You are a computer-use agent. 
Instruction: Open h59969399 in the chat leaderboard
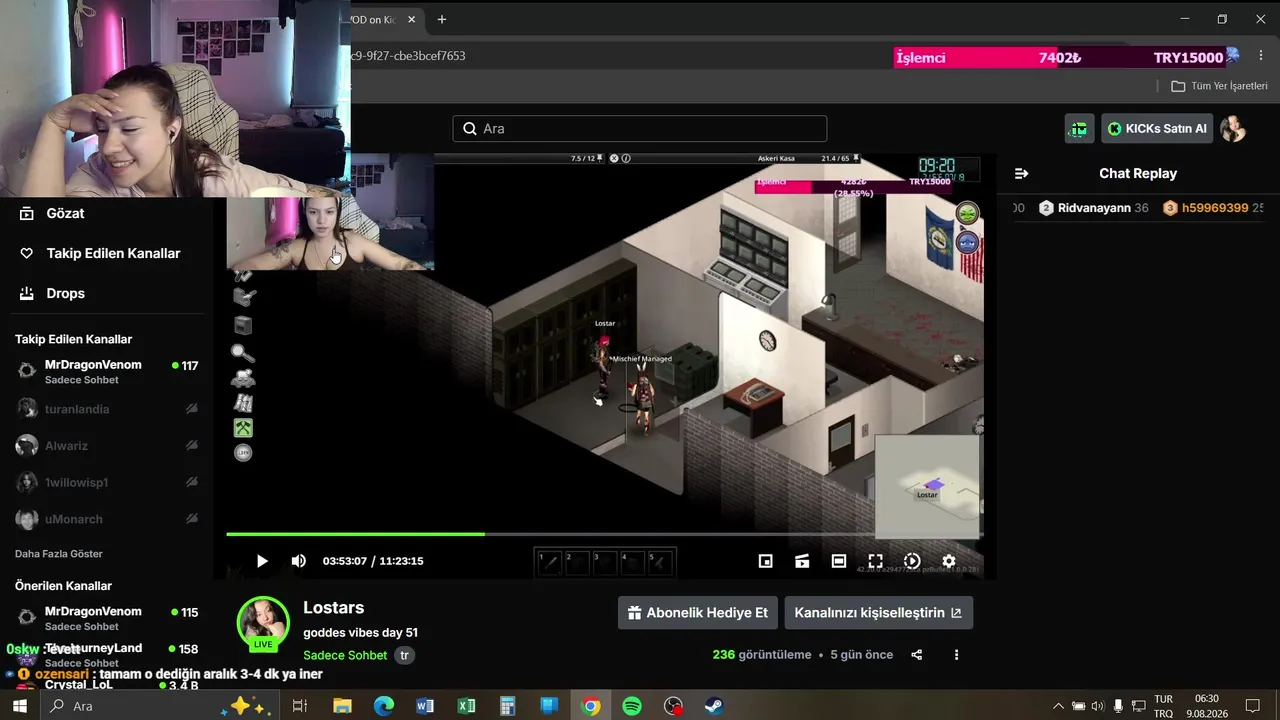(1214, 208)
